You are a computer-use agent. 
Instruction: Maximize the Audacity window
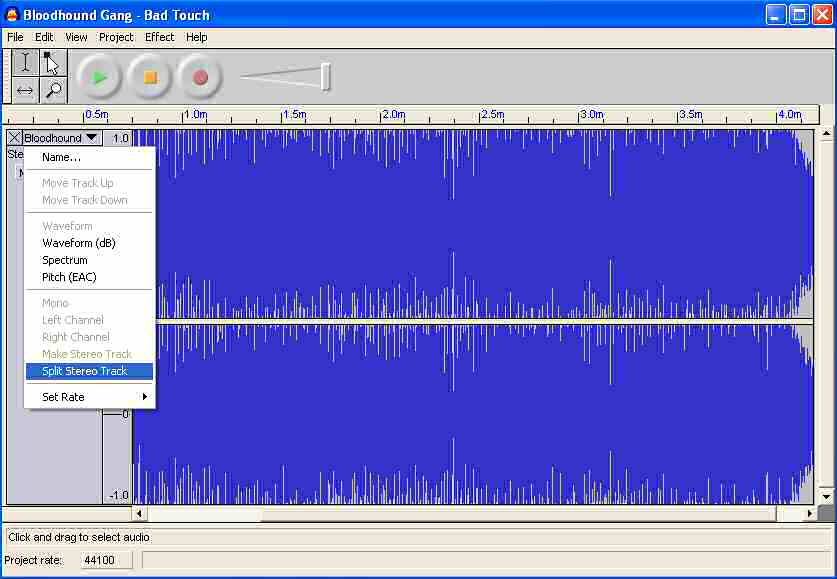(799, 14)
